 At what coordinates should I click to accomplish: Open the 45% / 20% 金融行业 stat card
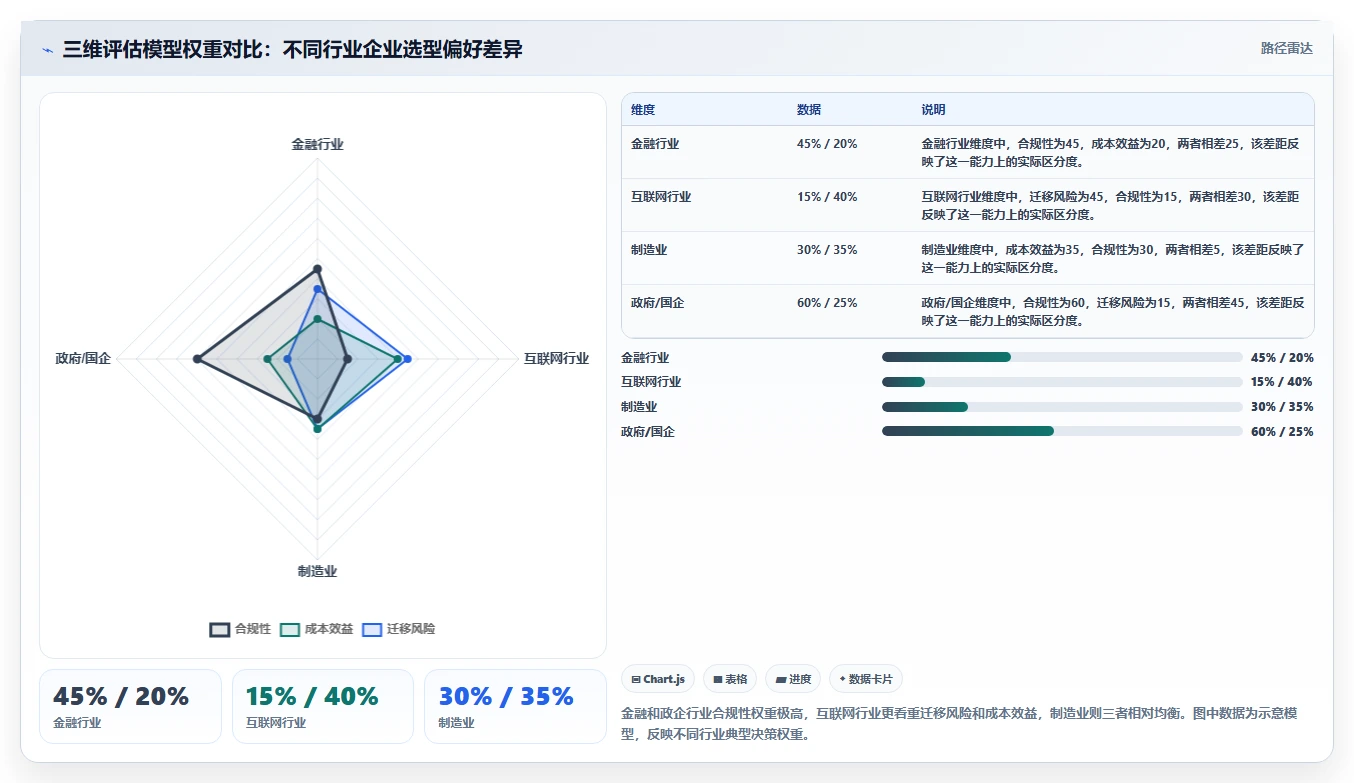[x=130, y=706]
